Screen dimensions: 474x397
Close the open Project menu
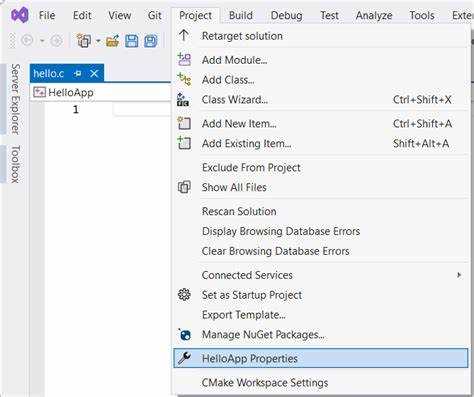click(195, 15)
